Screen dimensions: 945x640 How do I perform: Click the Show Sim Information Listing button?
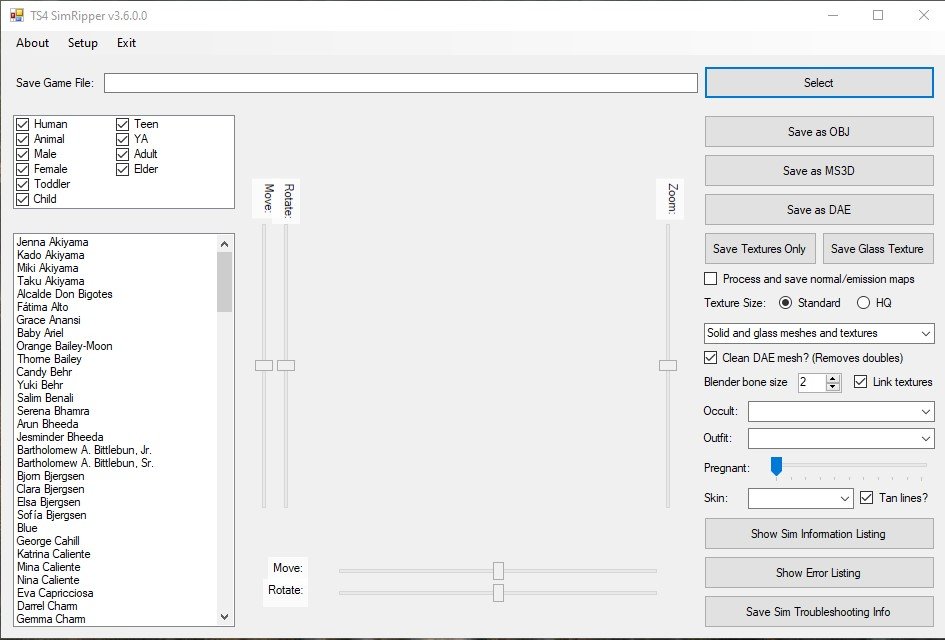[x=818, y=534]
